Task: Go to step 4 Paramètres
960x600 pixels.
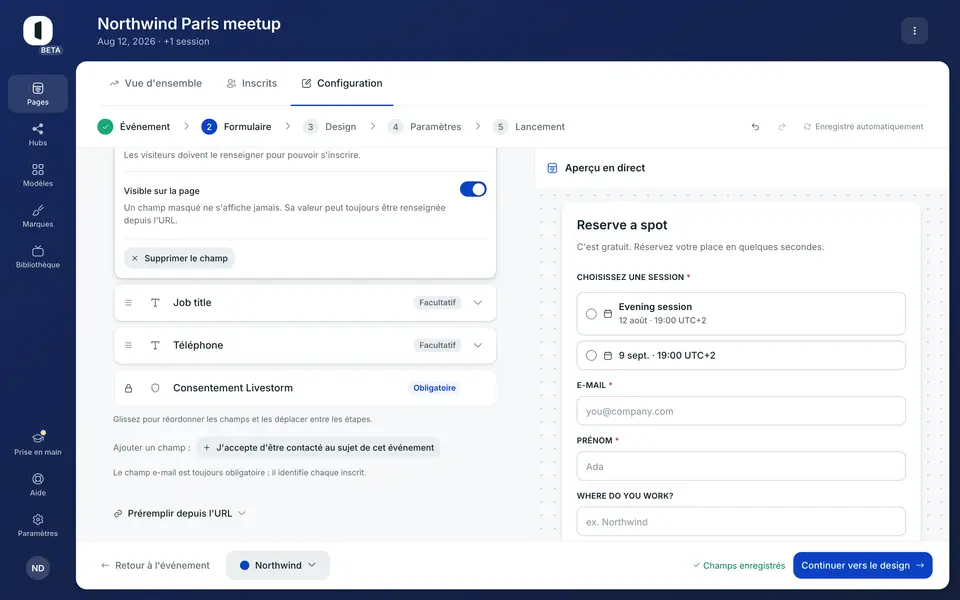Action: (425, 127)
